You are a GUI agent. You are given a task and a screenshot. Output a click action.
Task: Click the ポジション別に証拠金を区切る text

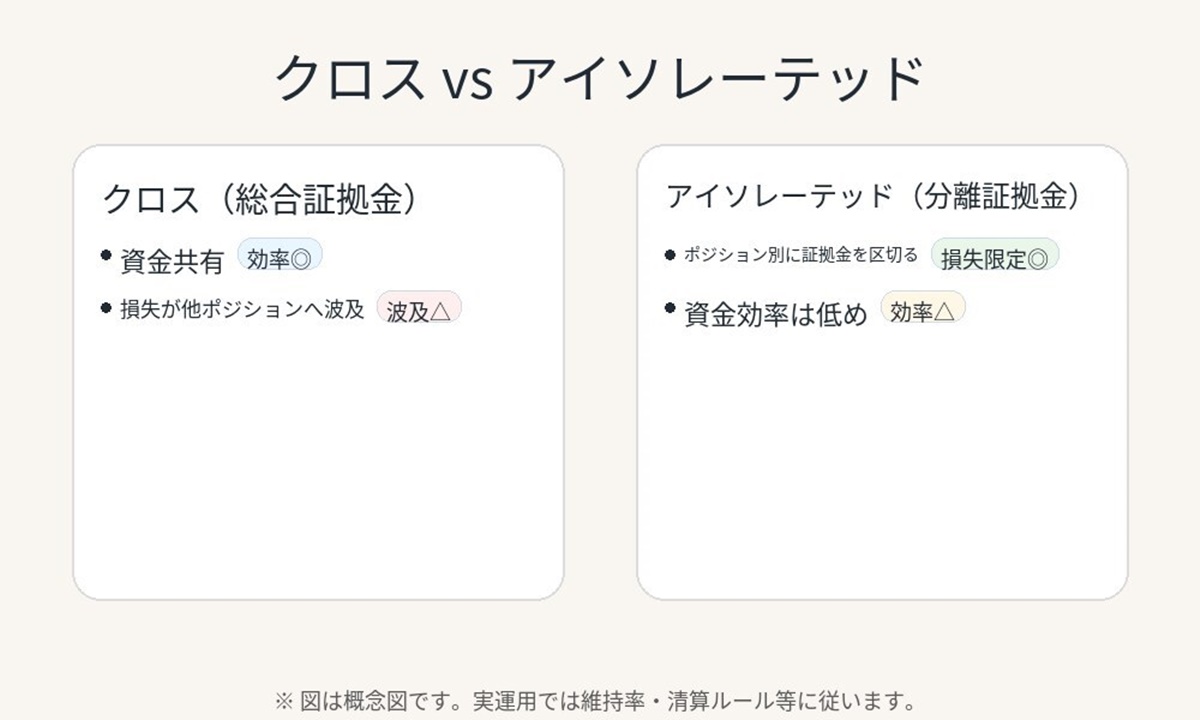point(801,255)
